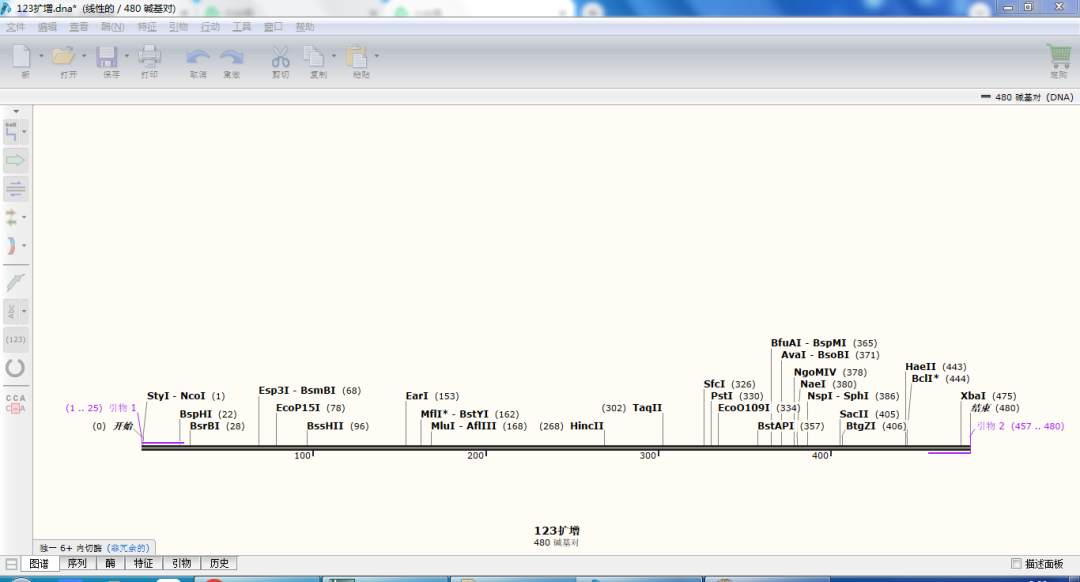Open the 查看 (View) menu
The height and width of the screenshot is (582, 1080).
pyautogui.click(x=79, y=27)
